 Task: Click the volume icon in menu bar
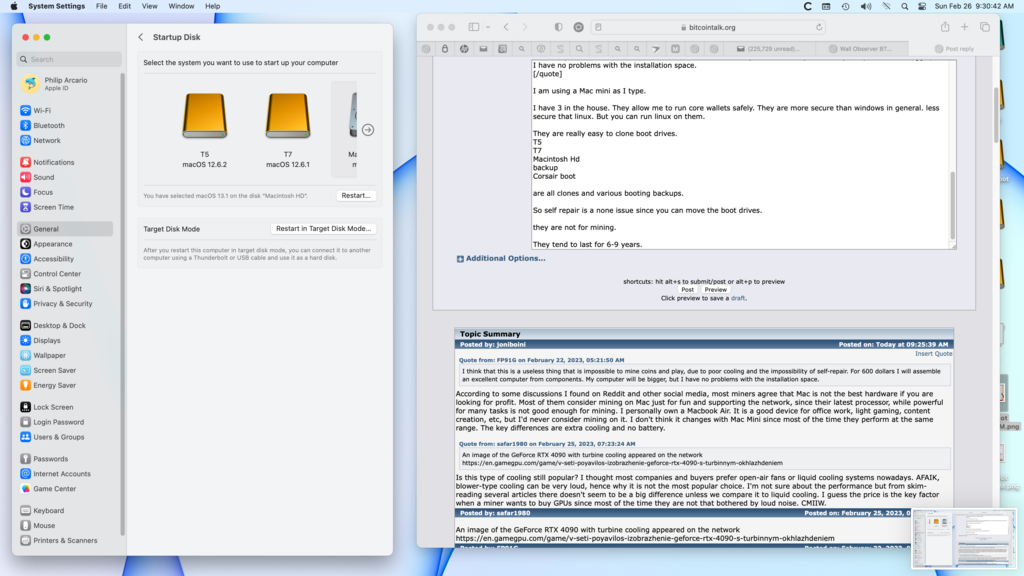pos(865,6)
